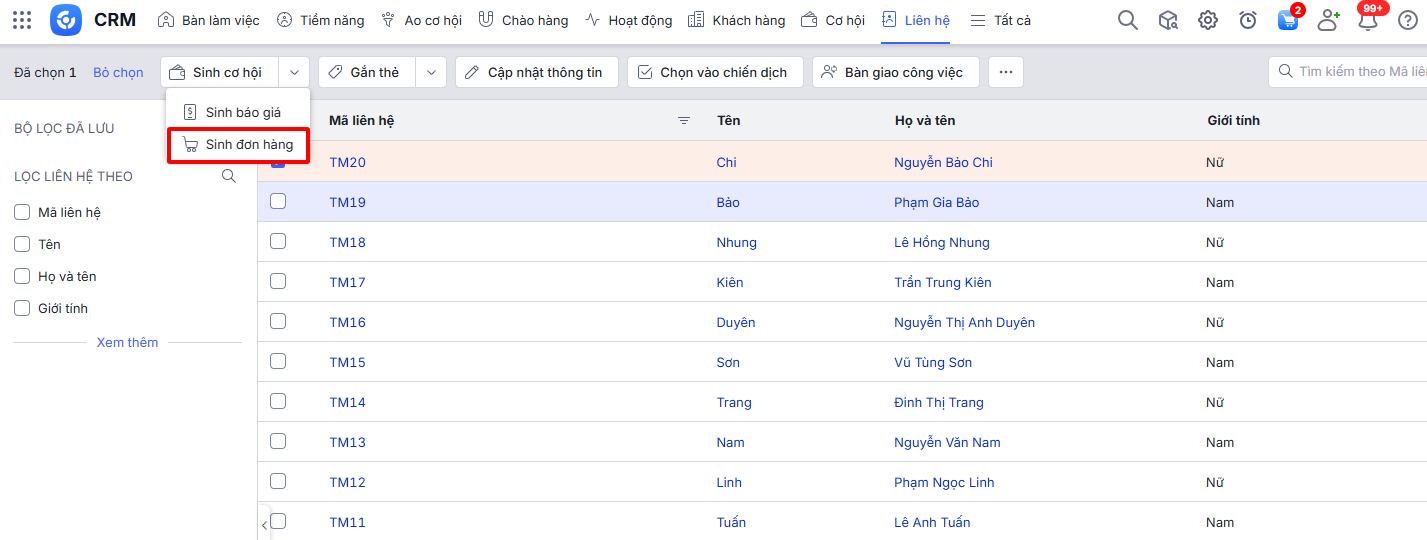Open the notifications bell icon

click(x=1367, y=20)
